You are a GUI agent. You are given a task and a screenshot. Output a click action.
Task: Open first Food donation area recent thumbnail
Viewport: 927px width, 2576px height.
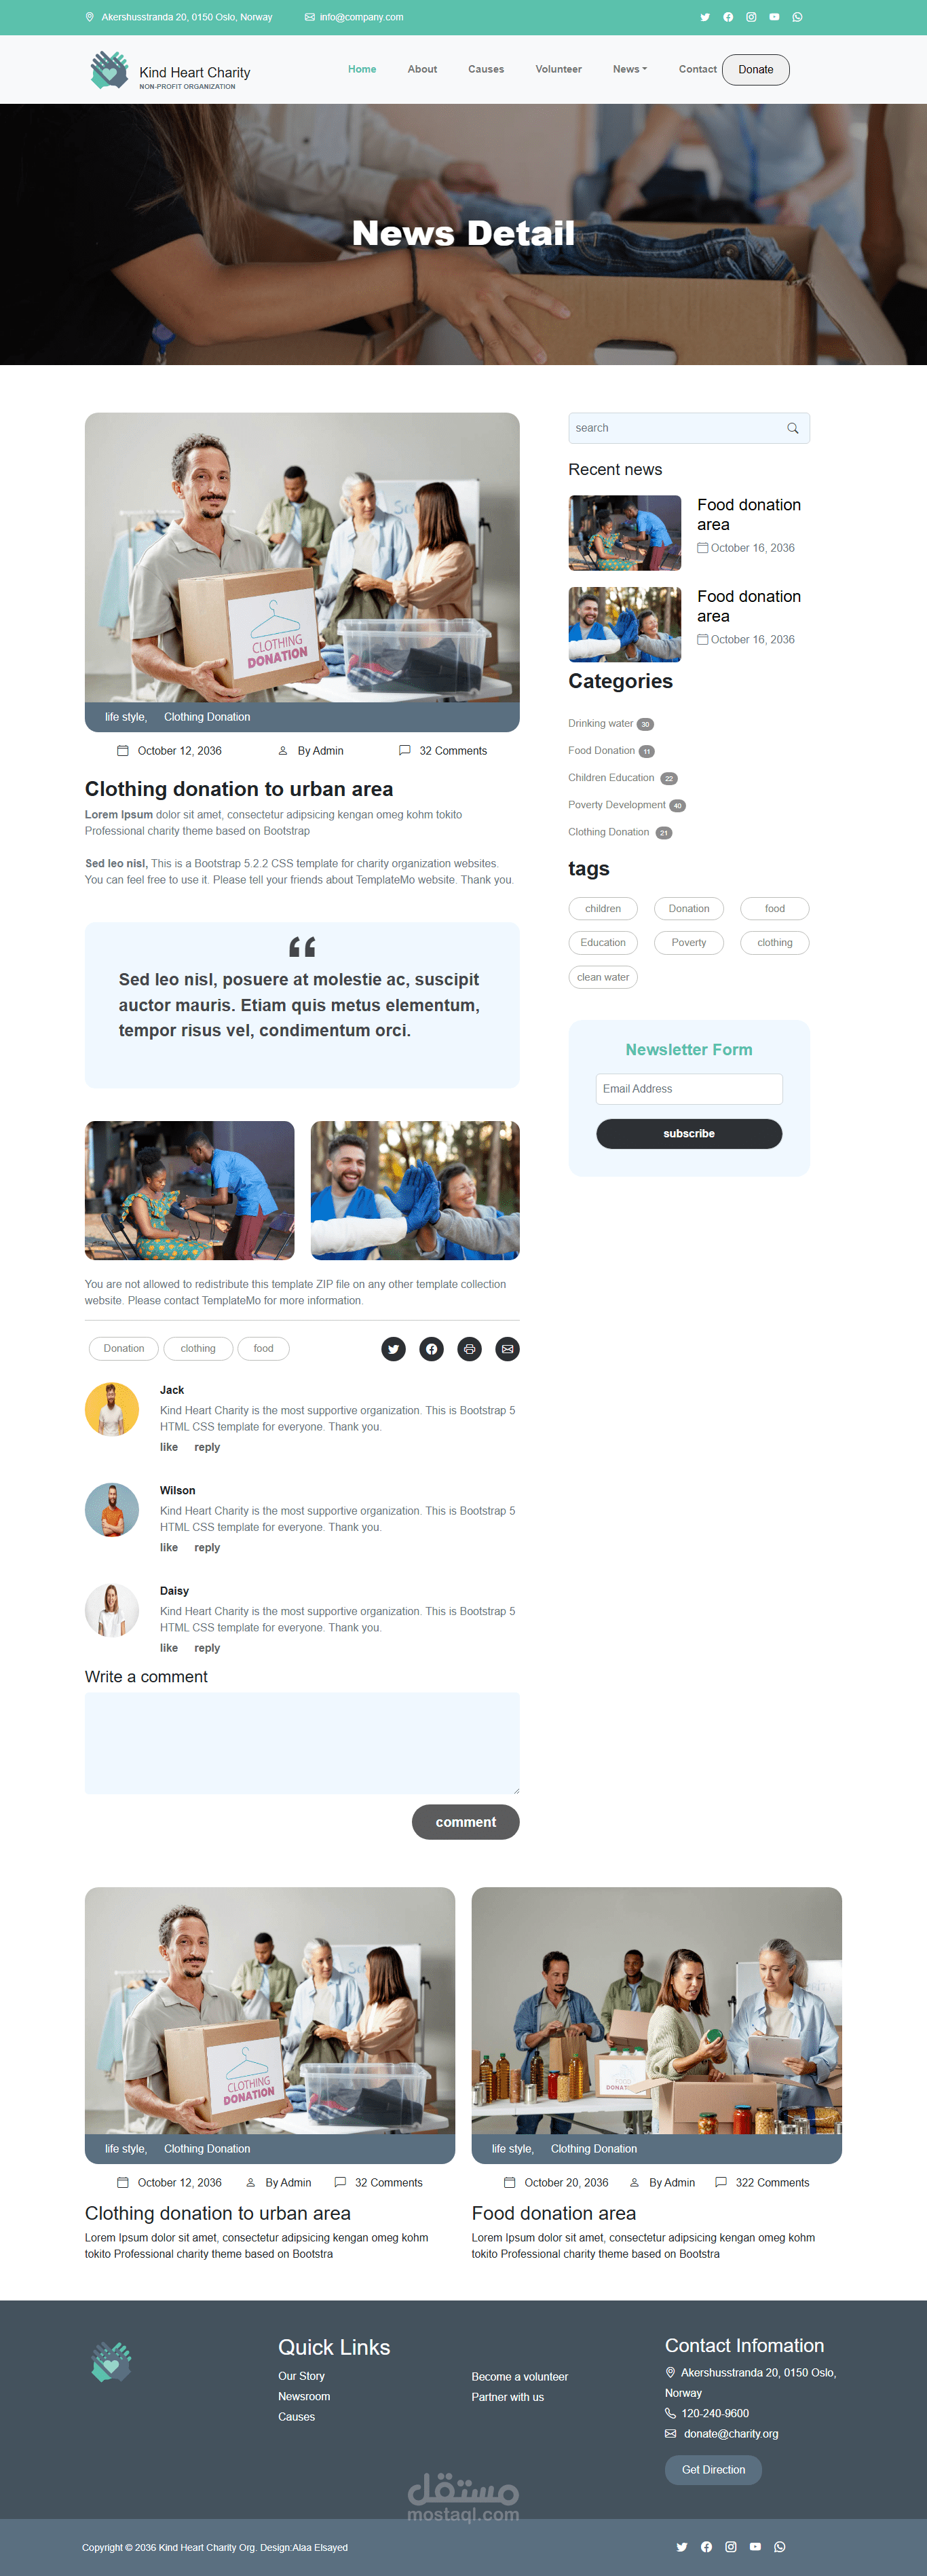coord(625,533)
